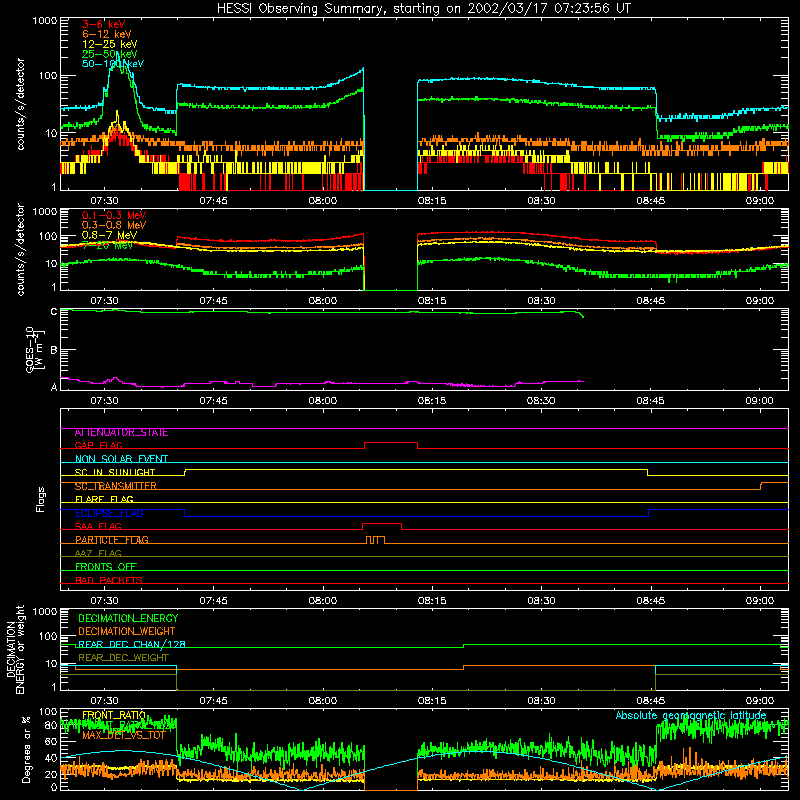Click the 0.3-0.8 MeV legend label
This screenshot has width=800, height=800.
(x=114, y=225)
